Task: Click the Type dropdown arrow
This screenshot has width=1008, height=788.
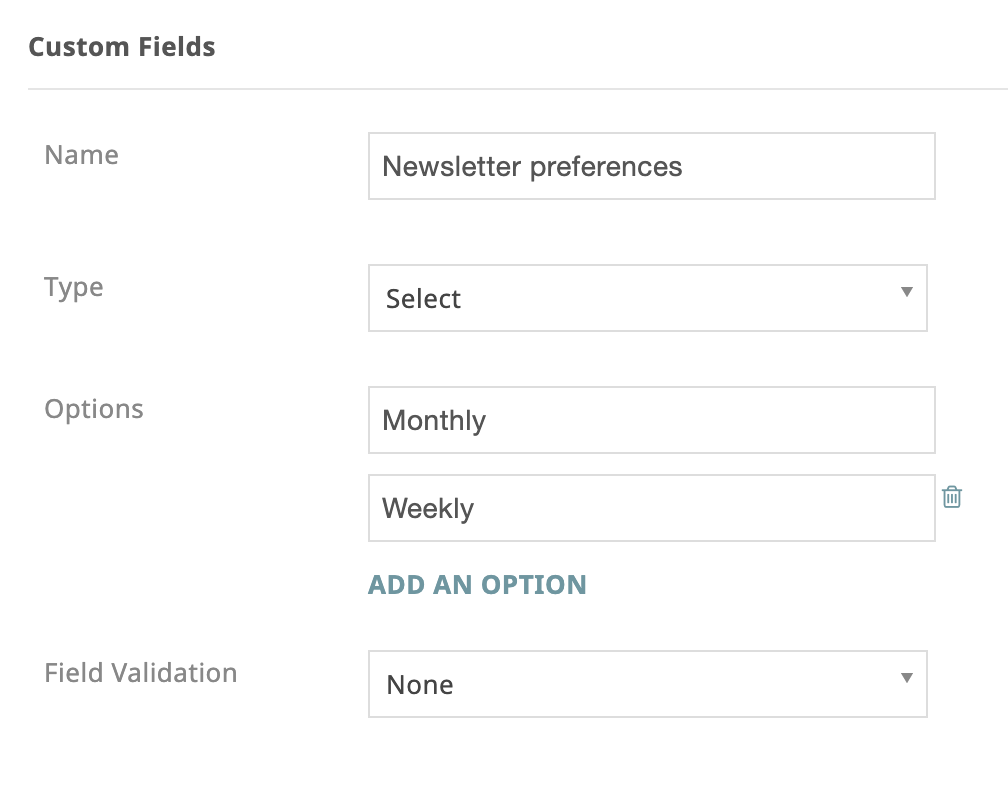Action: tap(906, 292)
